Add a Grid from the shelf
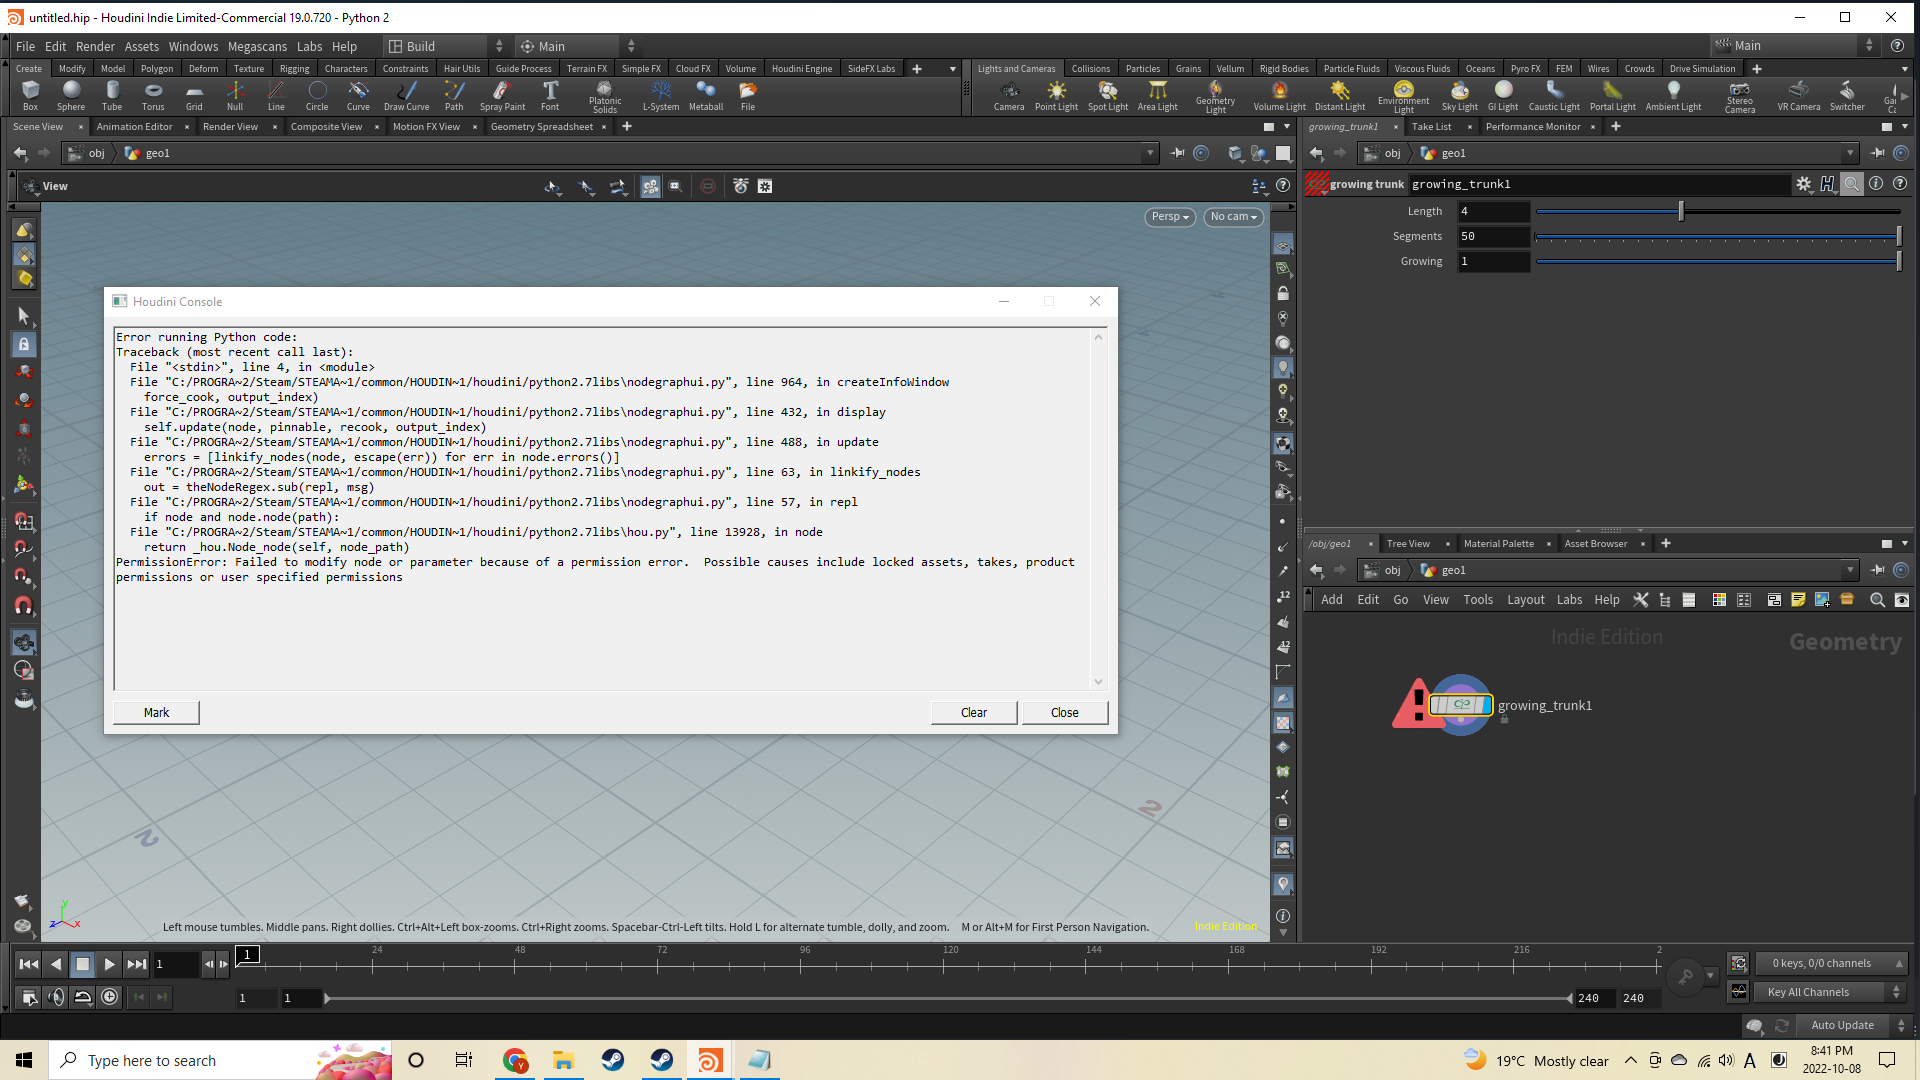1920x1080 pixels. click(x=194, y=95)
